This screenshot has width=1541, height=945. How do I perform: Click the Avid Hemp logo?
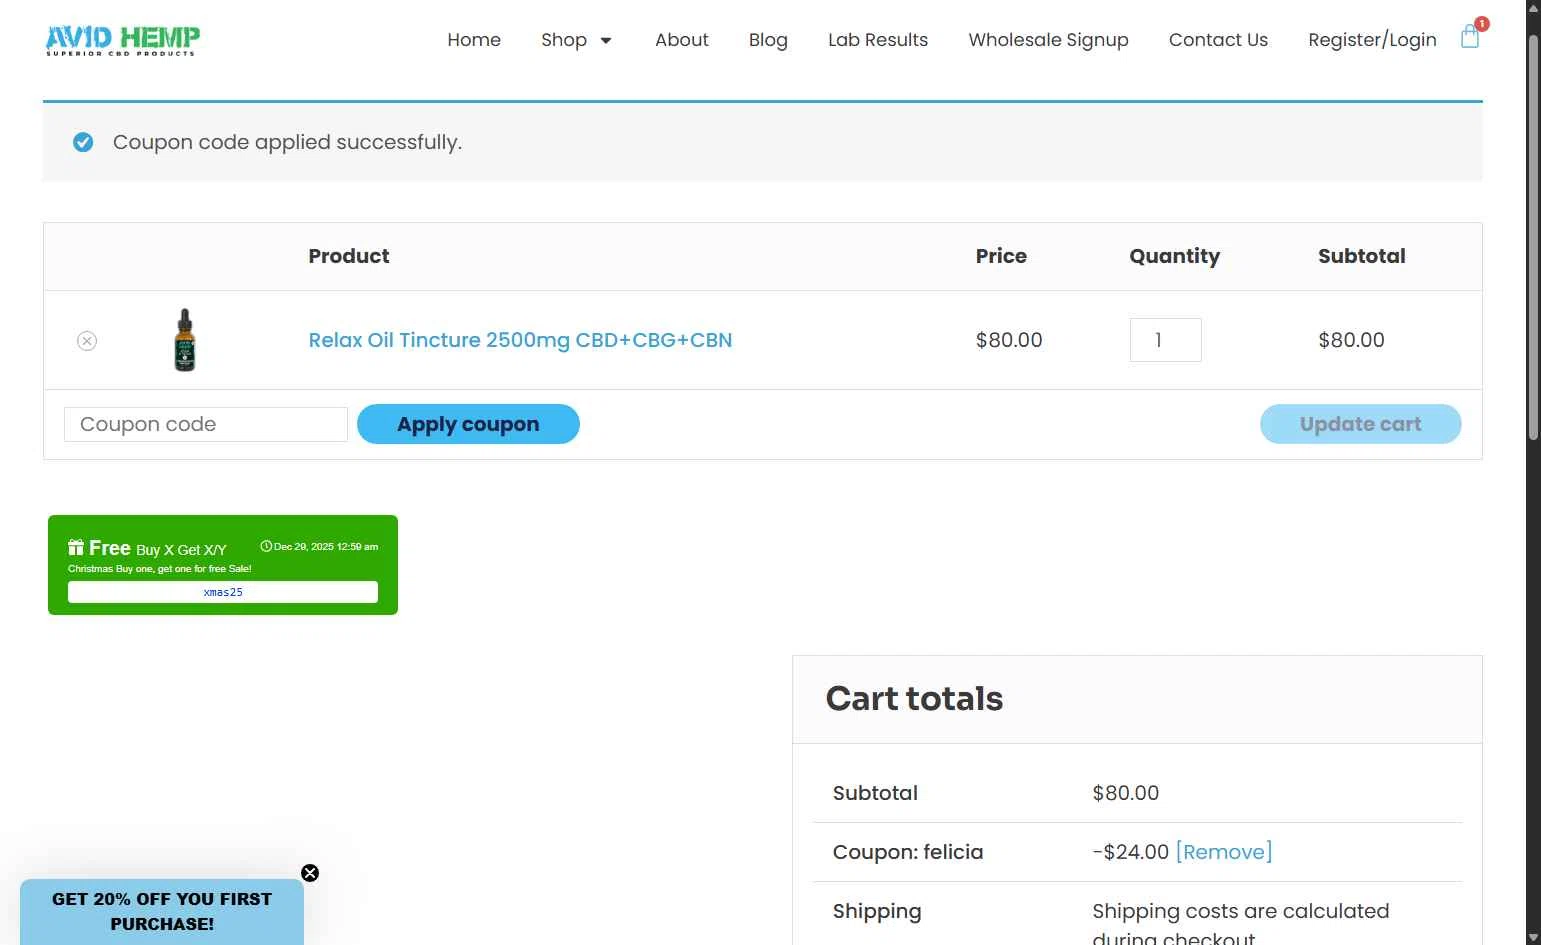[123, 40]
